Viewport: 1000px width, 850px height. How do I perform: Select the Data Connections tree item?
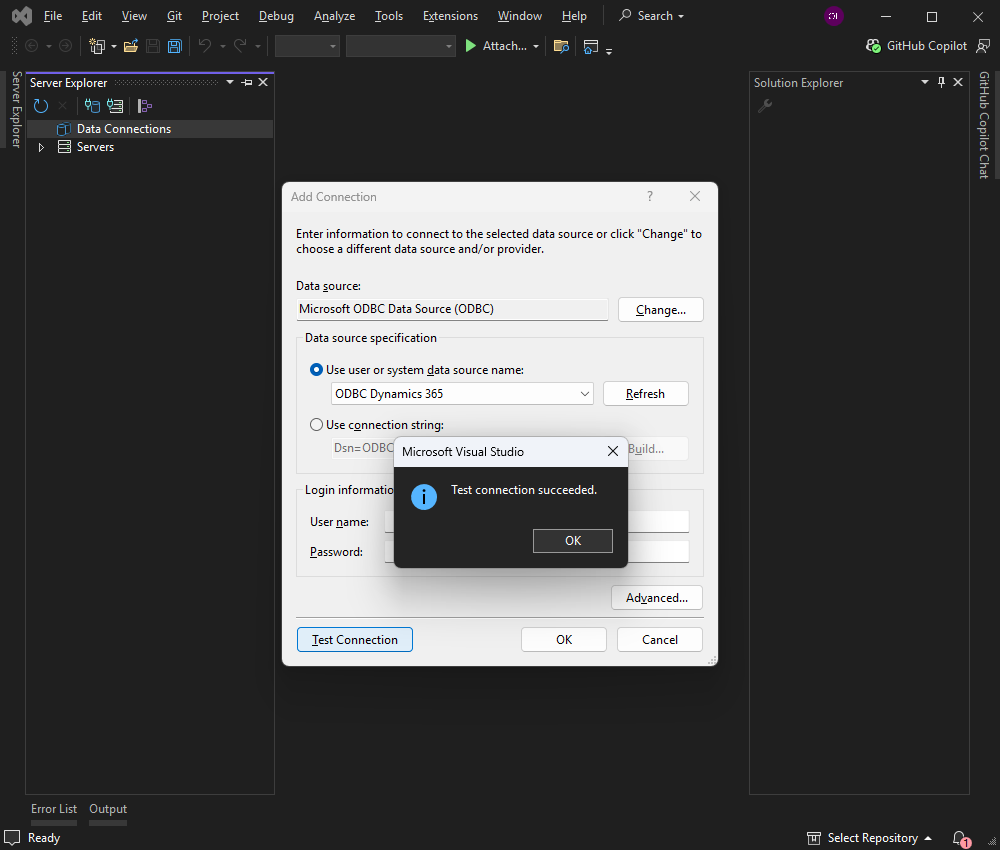[123, 129]
